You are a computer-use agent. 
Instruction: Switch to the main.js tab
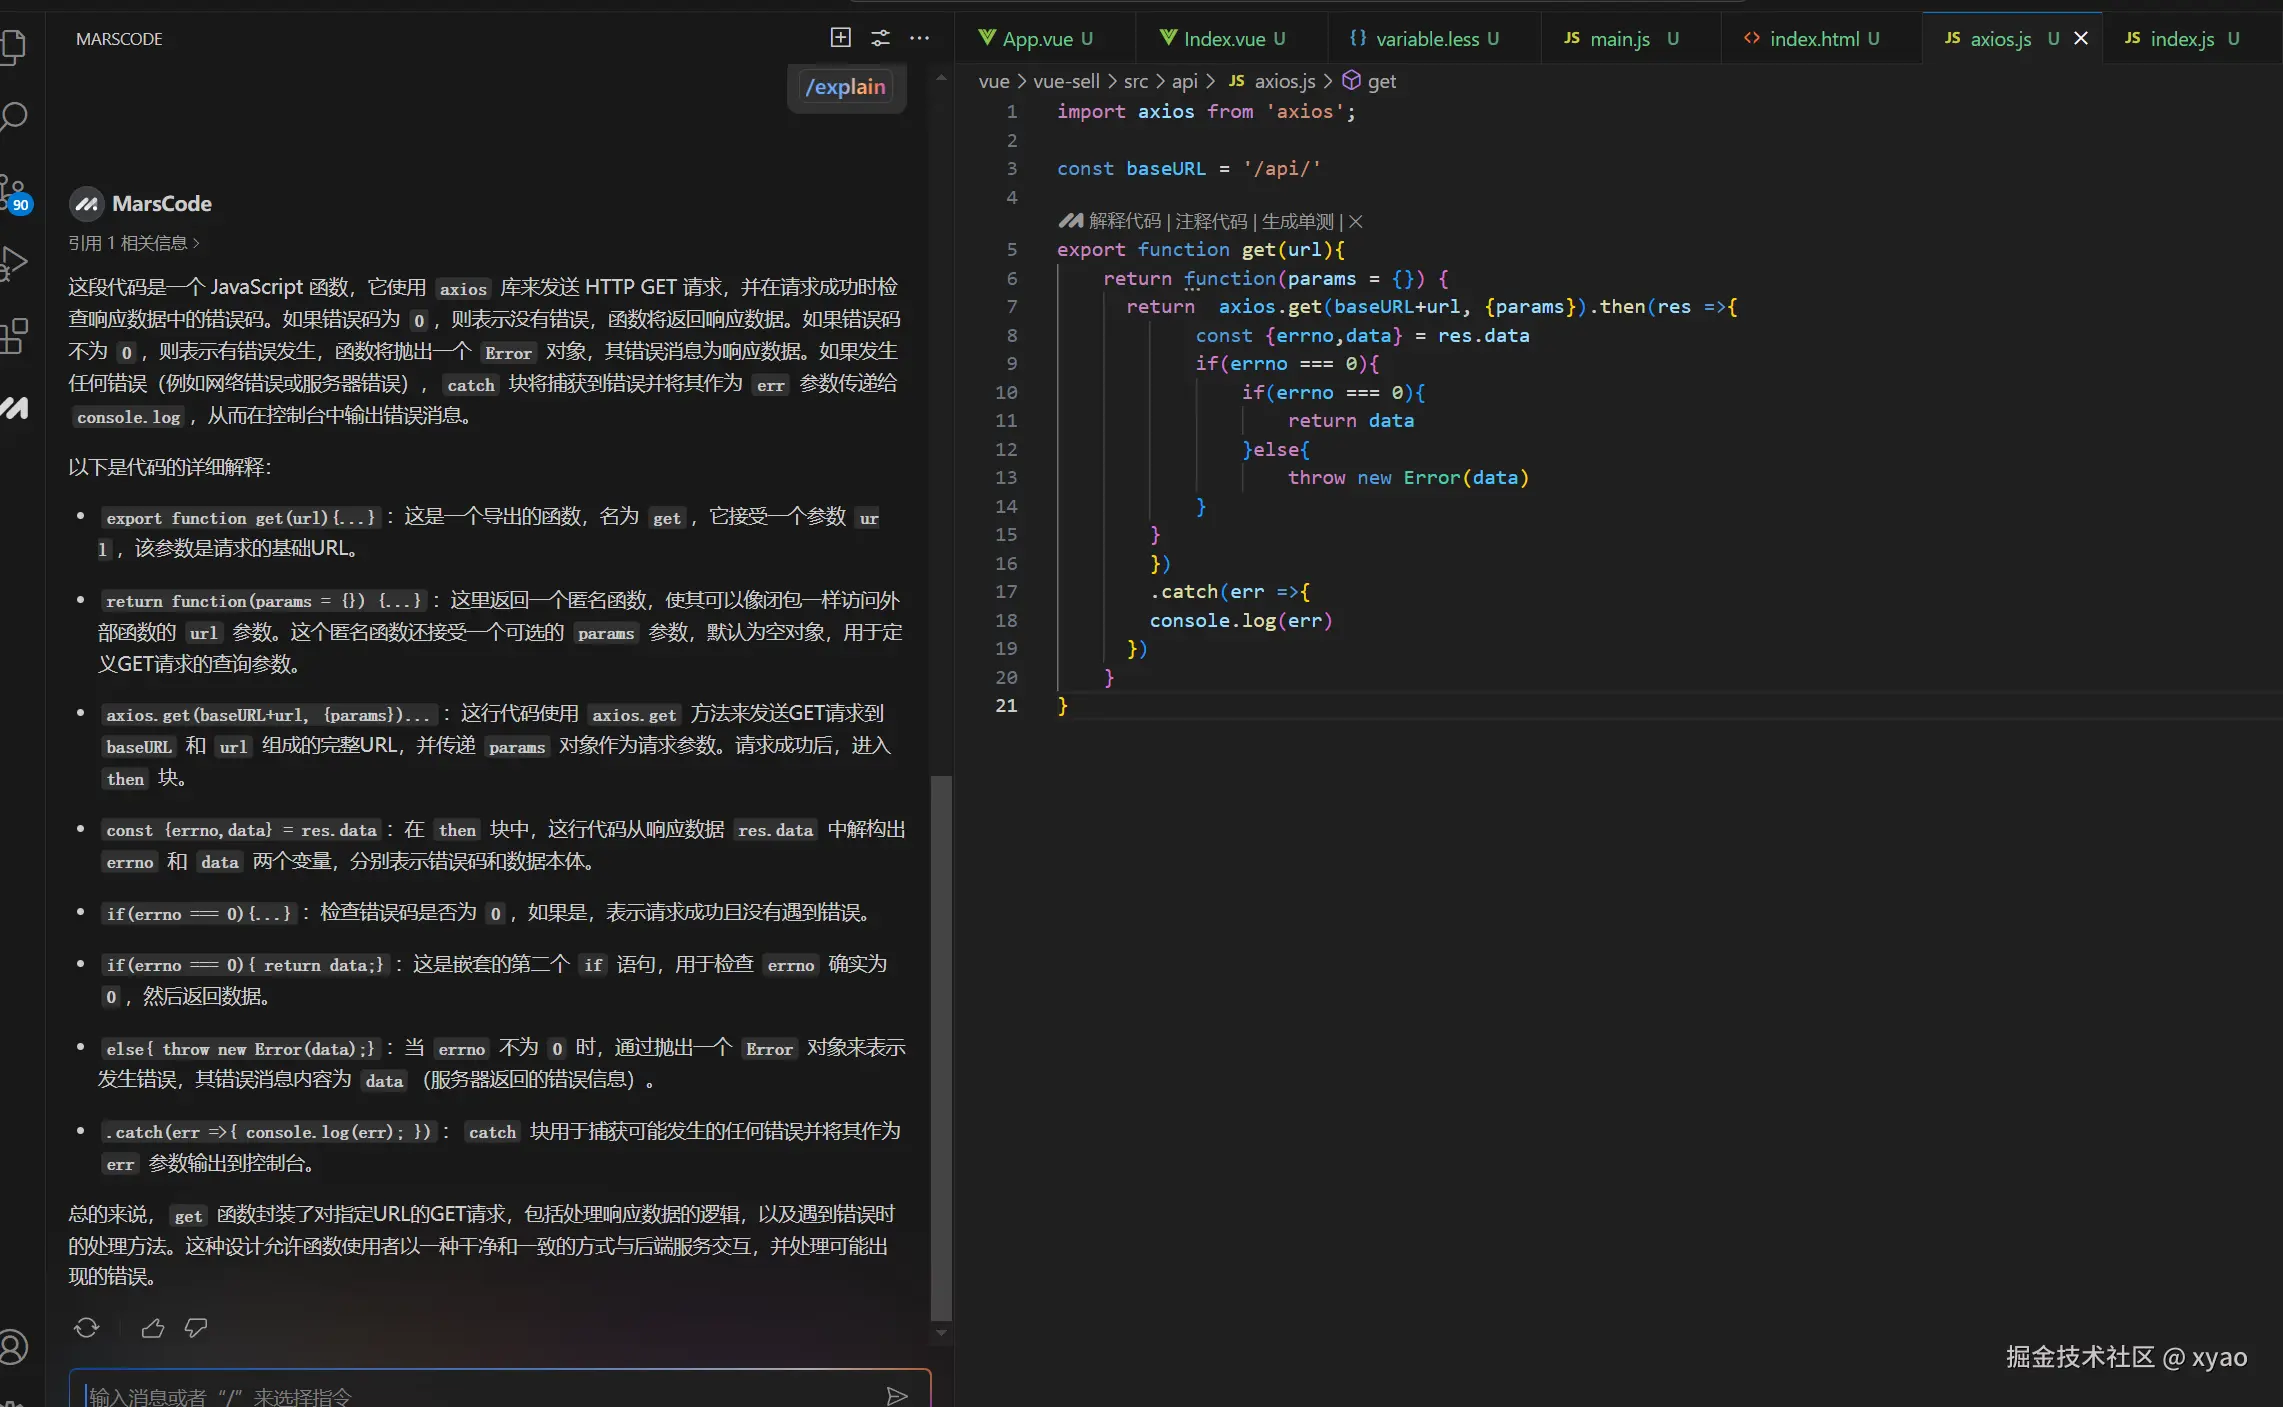(1619, 39)
